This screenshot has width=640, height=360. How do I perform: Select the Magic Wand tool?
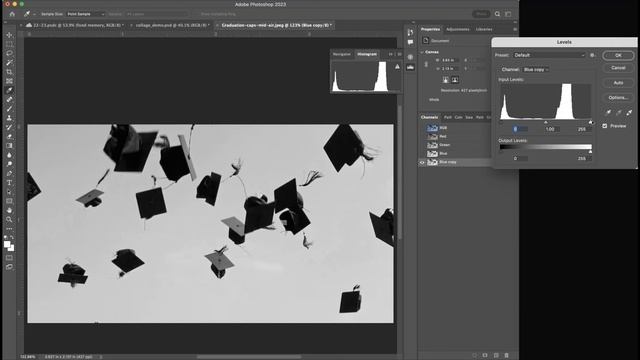(x=9, y=62)
